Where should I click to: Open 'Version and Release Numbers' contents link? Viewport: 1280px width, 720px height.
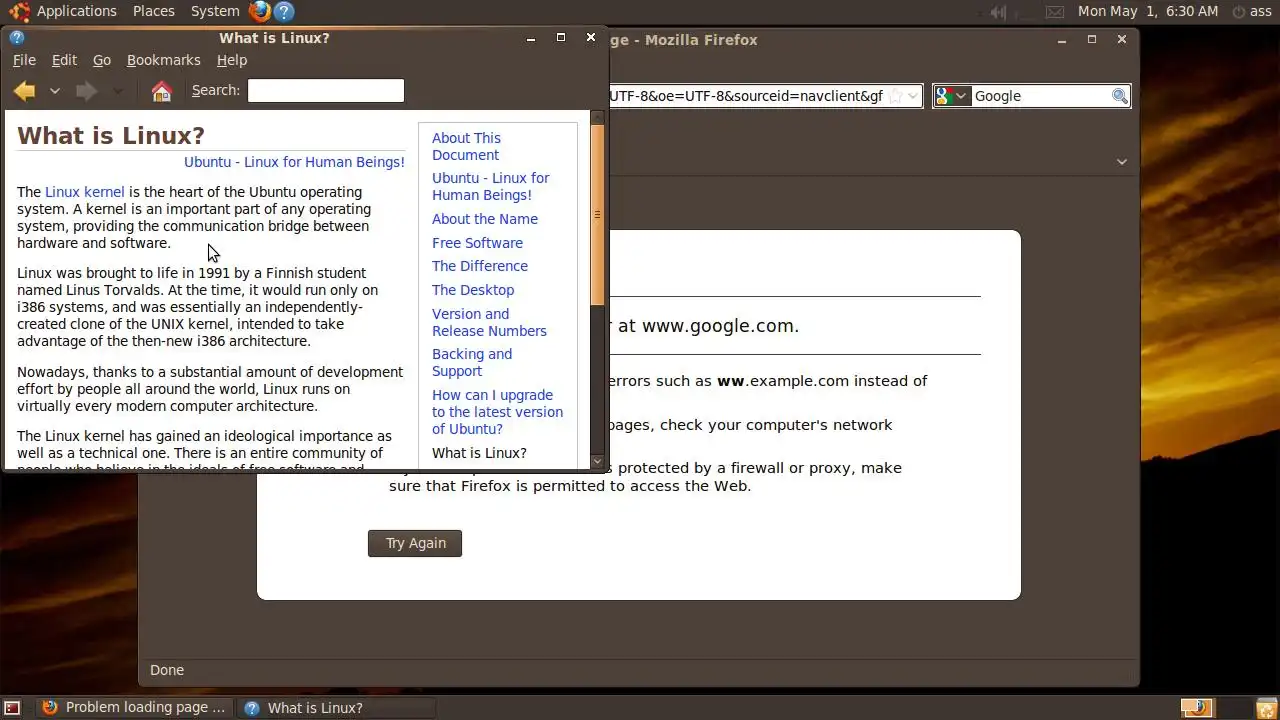point(489,322)
